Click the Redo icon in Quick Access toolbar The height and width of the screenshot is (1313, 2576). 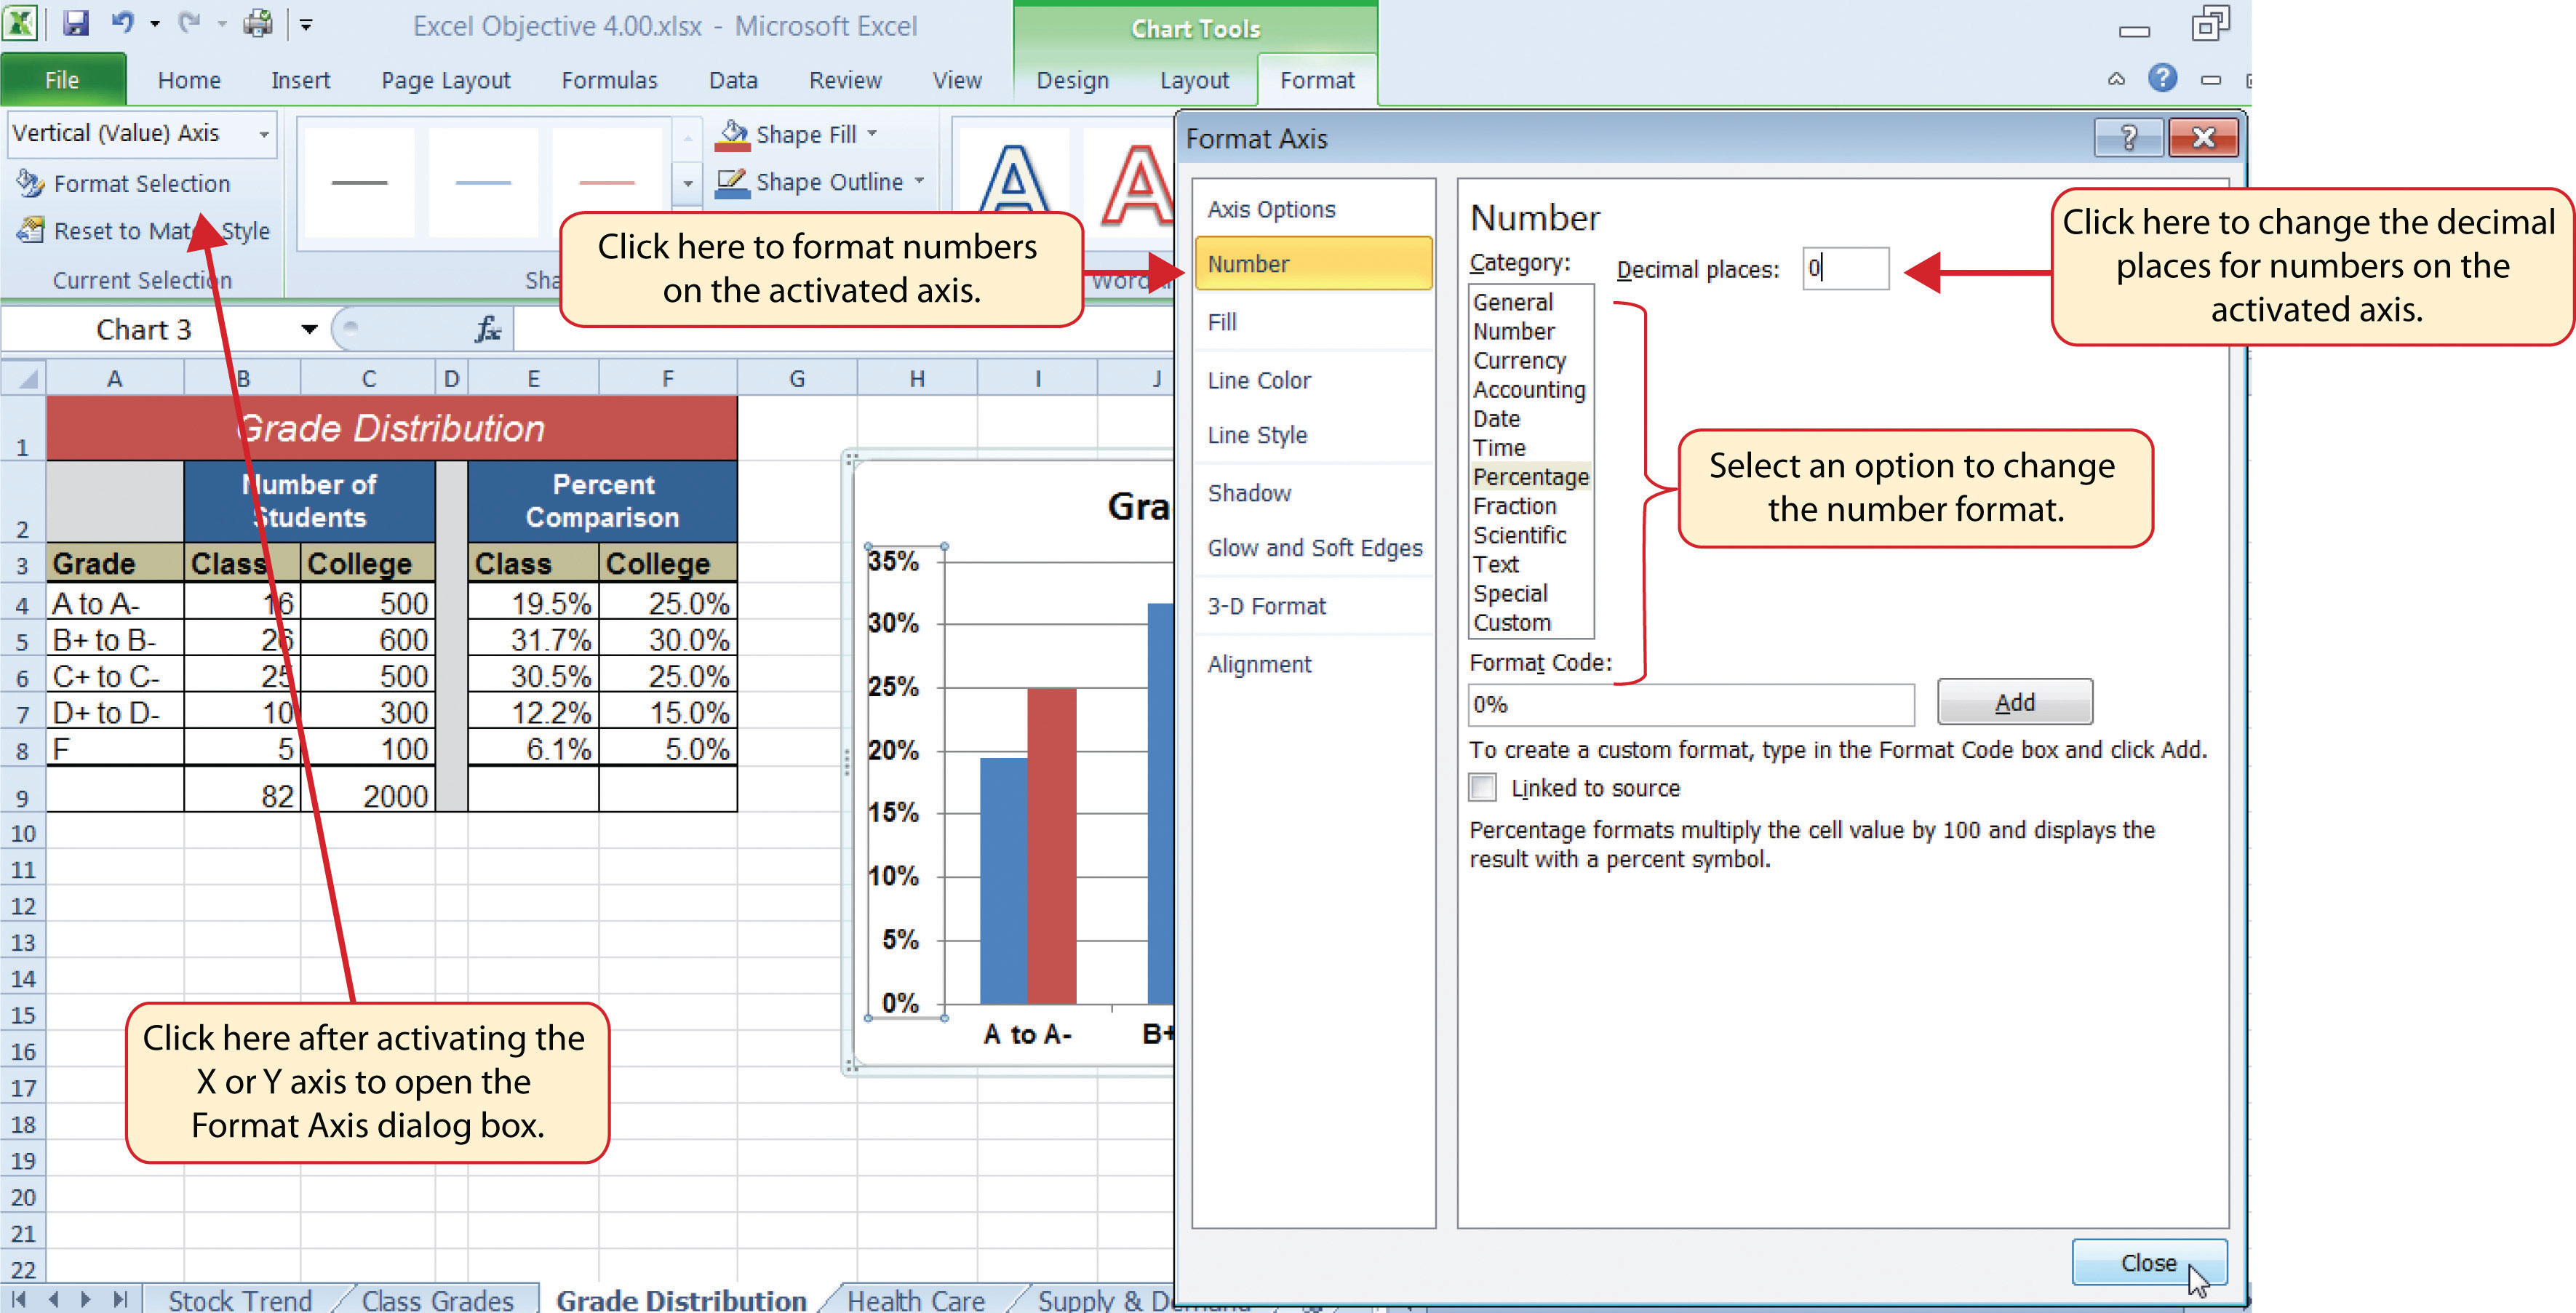[188, 20]
